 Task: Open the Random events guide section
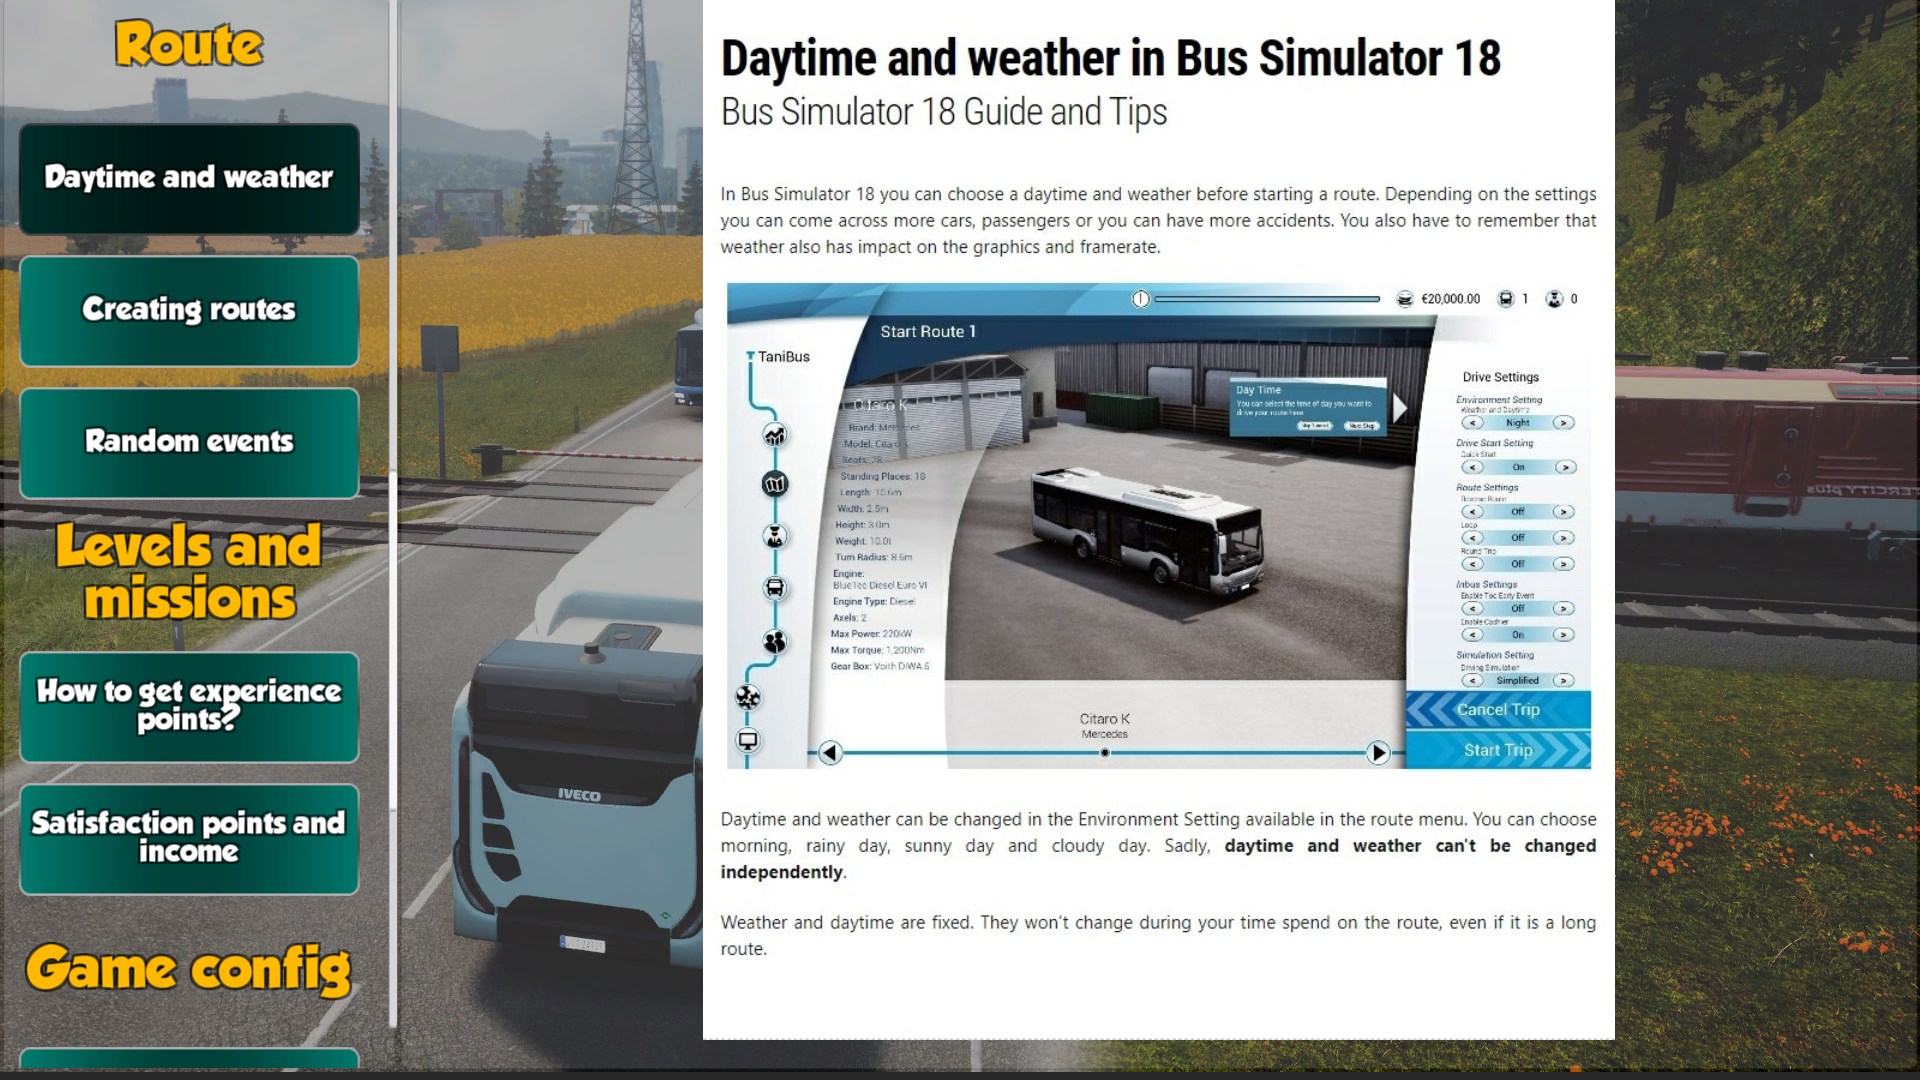(188, 441)
